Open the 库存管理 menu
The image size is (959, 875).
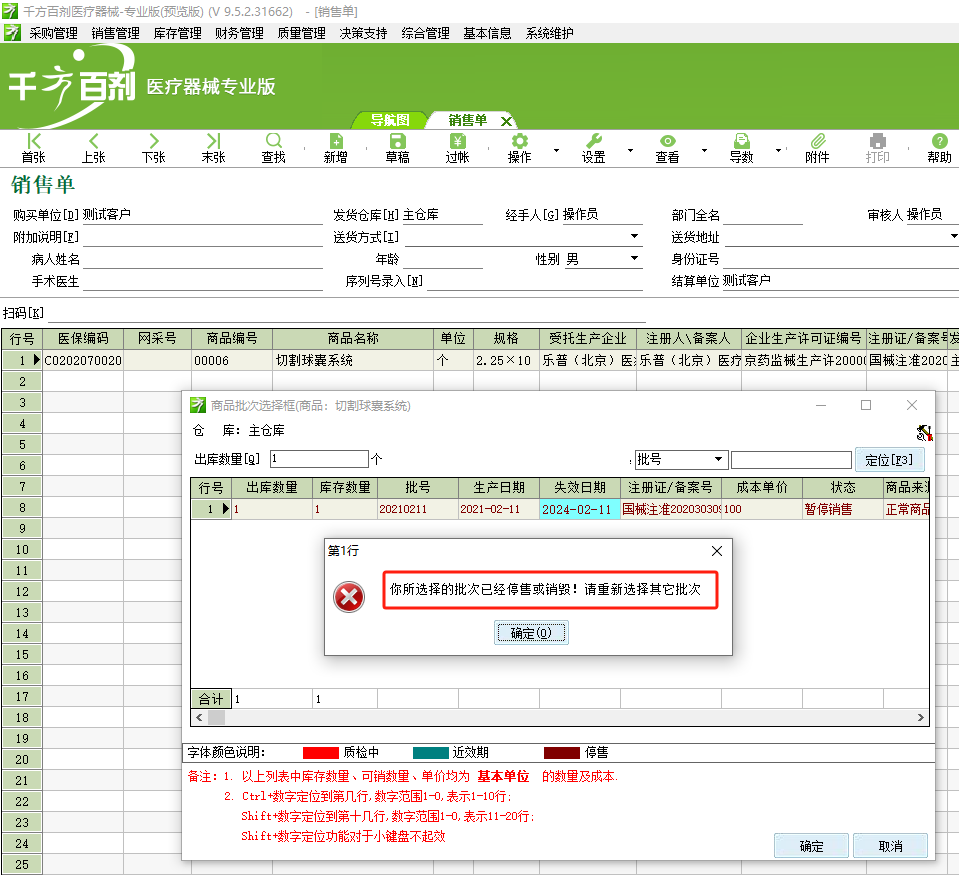pos(177,33)
